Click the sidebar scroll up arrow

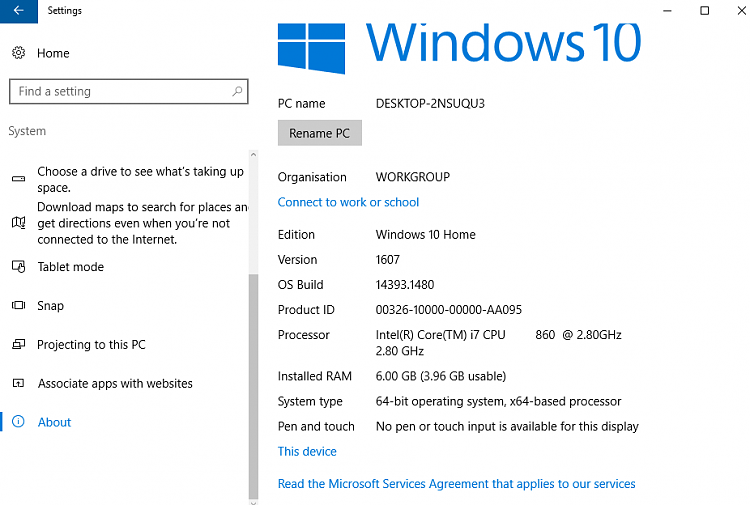coord(254,154)
